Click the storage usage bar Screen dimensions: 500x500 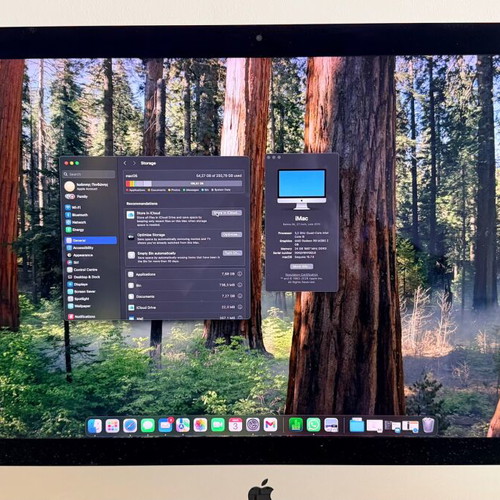[x=184, y=183]
